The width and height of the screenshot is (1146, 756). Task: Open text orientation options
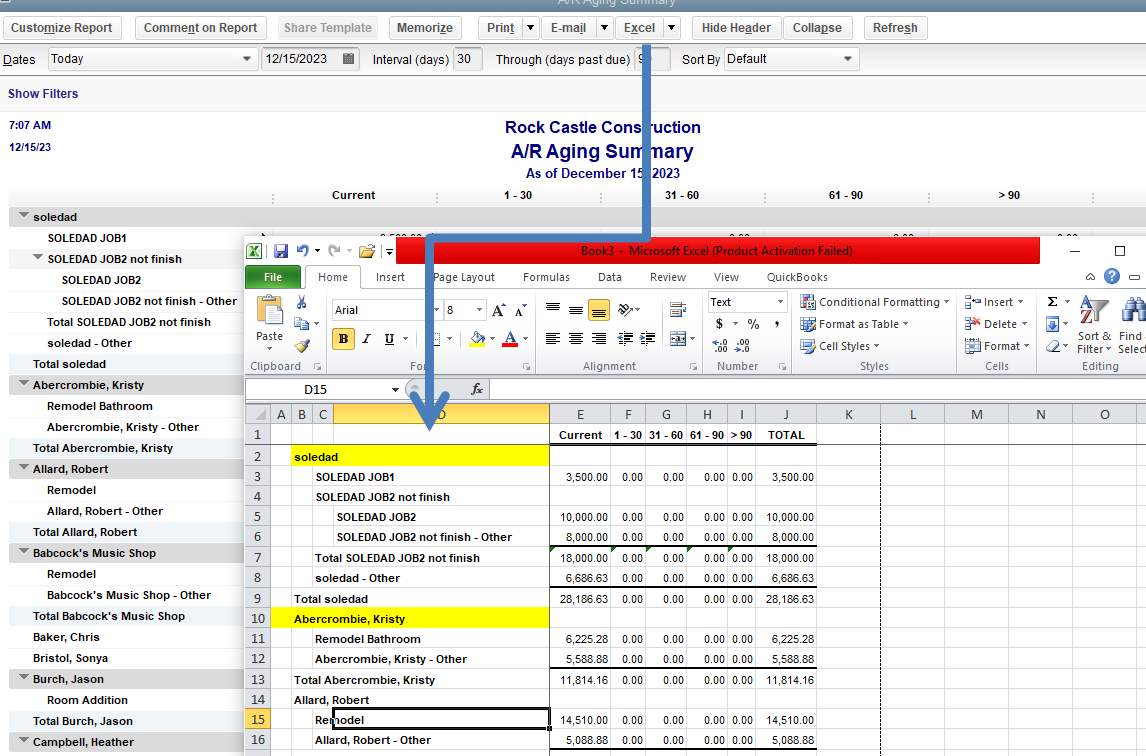tap(625, 309)
